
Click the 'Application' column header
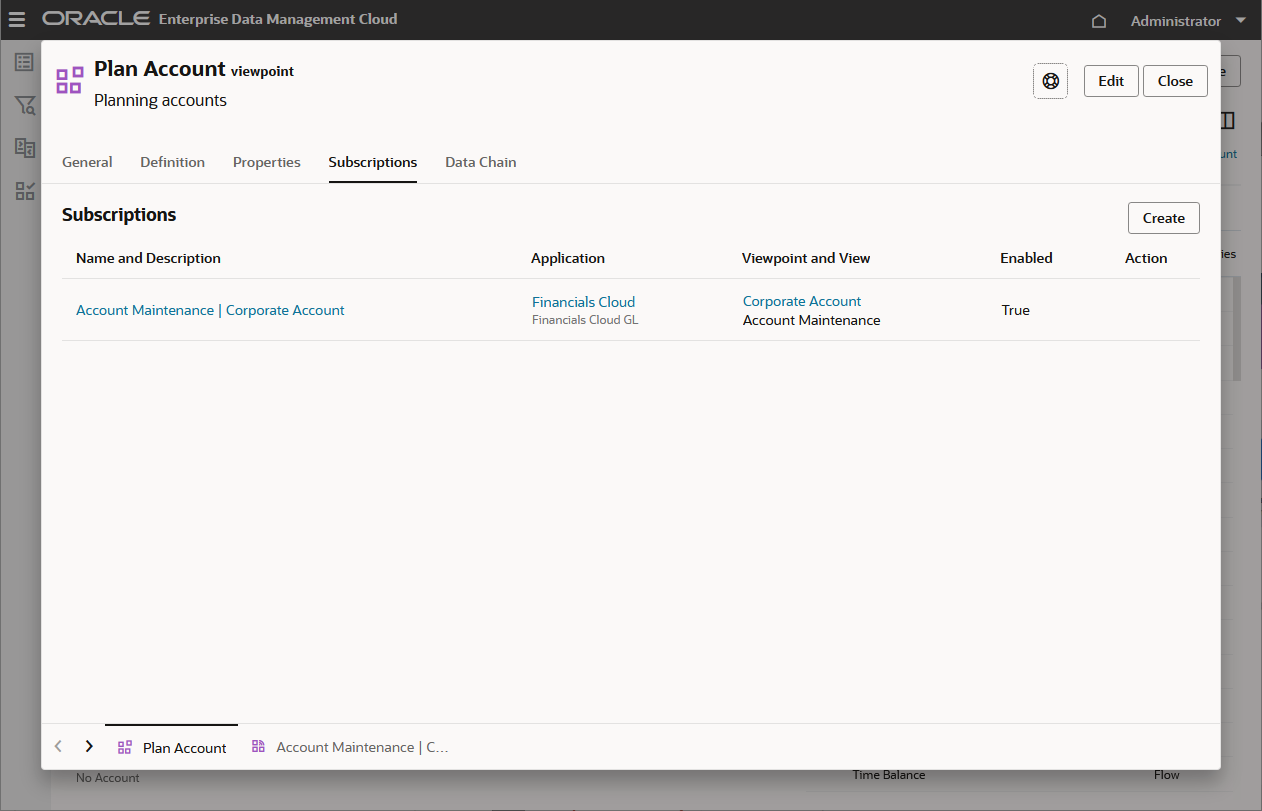[568, 258]
